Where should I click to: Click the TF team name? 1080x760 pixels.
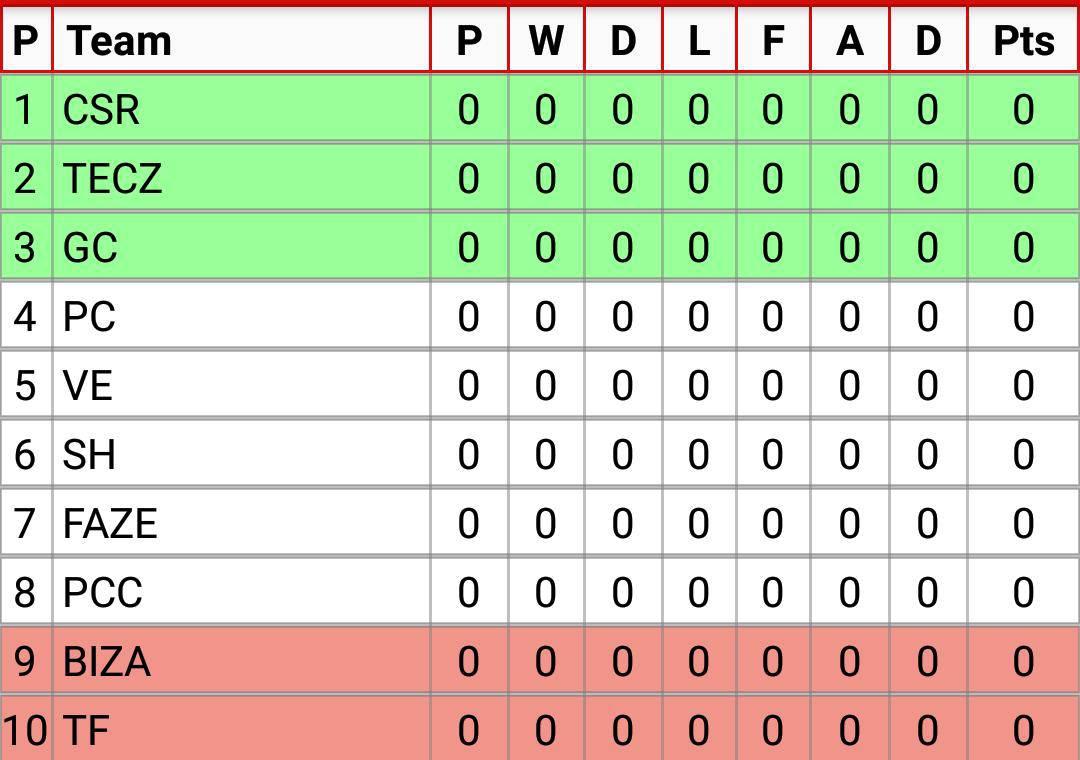point(86,730)
